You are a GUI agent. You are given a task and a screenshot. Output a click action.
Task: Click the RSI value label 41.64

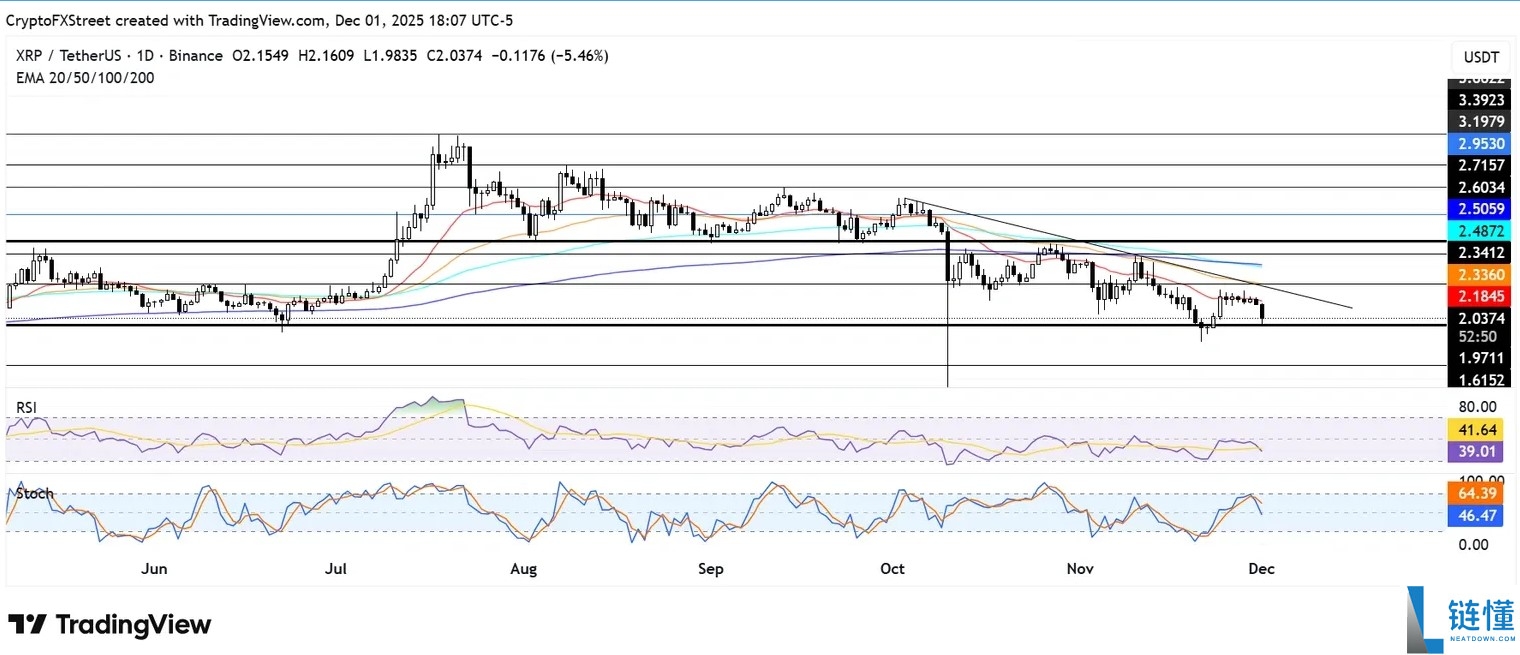click(1476, 428)
